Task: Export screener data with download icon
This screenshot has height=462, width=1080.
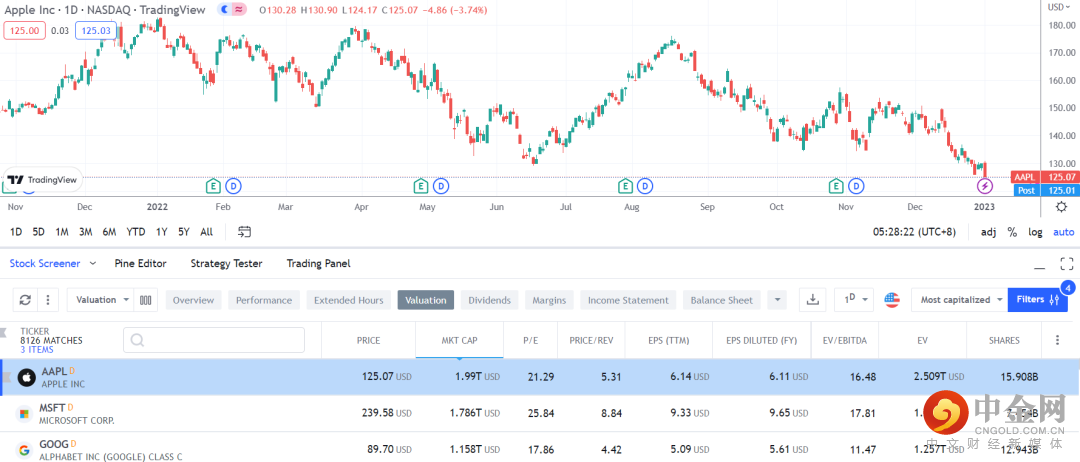Action: (x=813, y=300)
